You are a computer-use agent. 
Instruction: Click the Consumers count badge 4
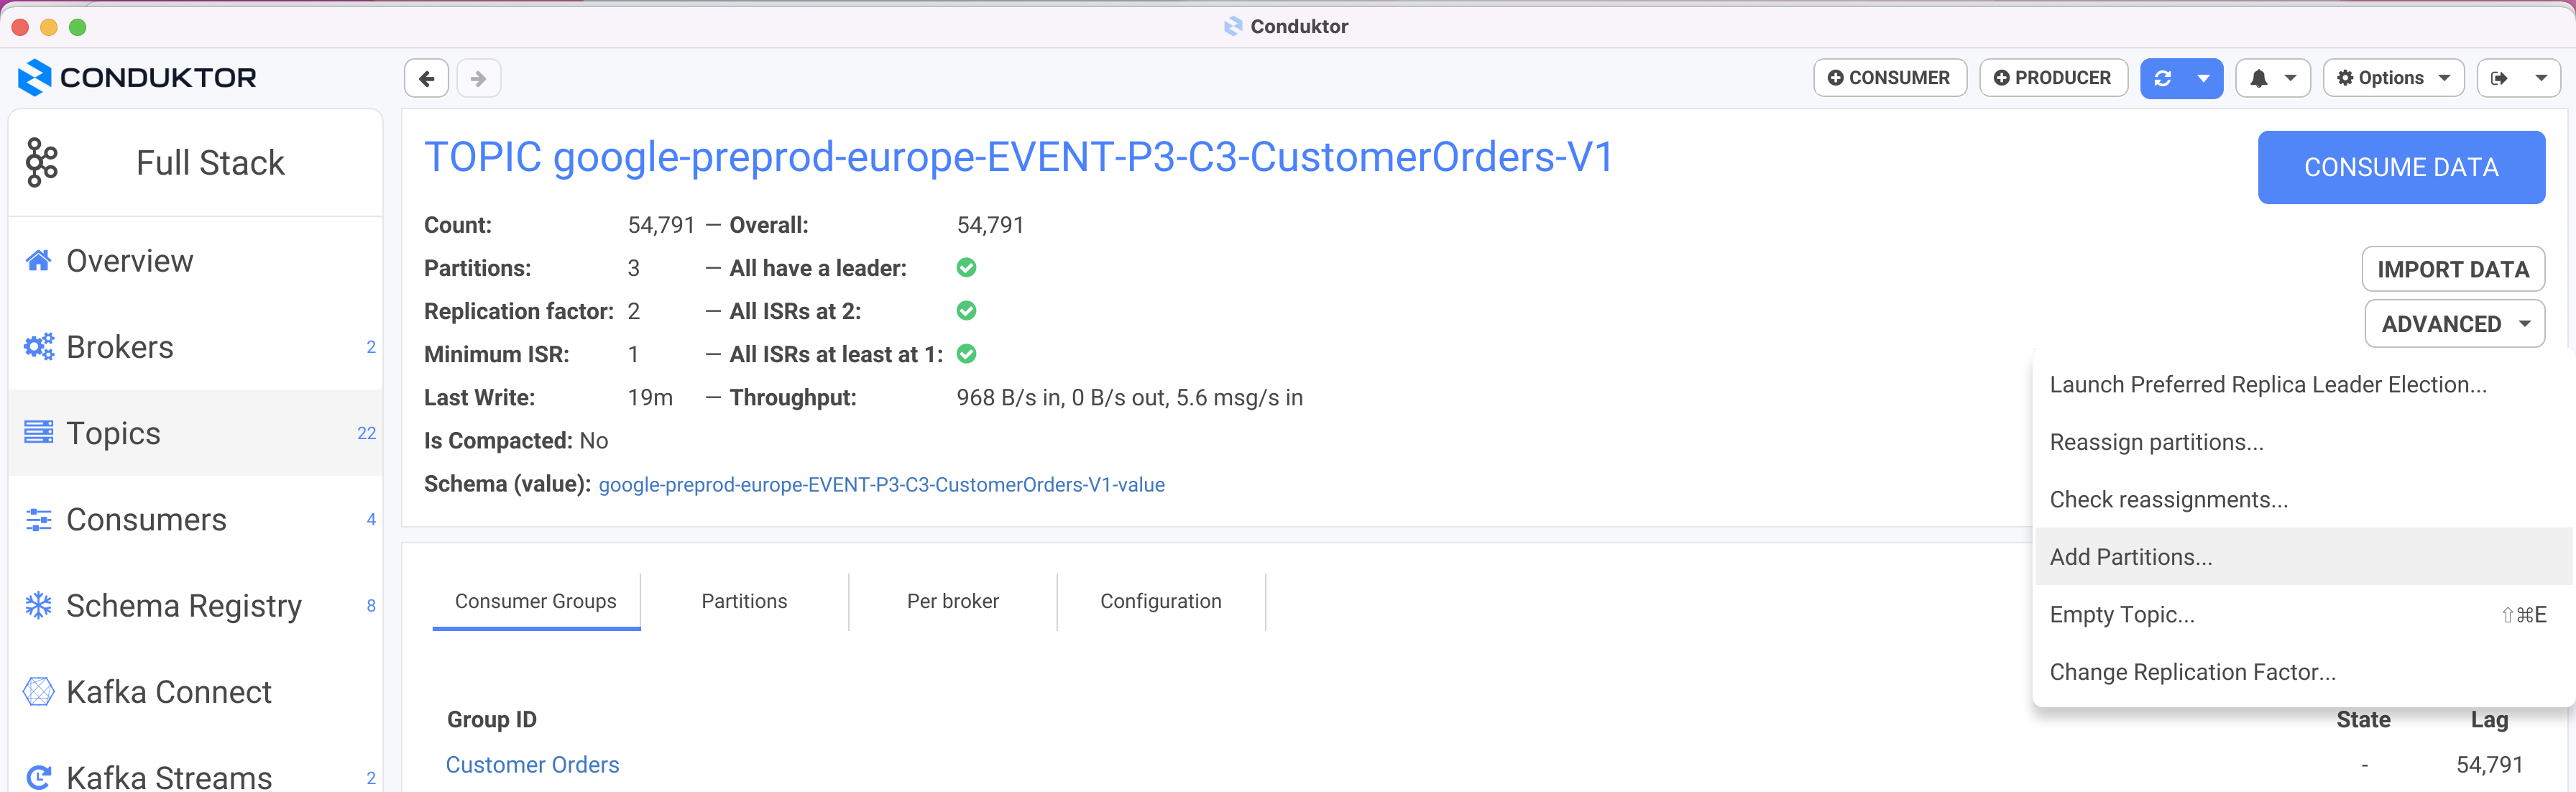371,520
